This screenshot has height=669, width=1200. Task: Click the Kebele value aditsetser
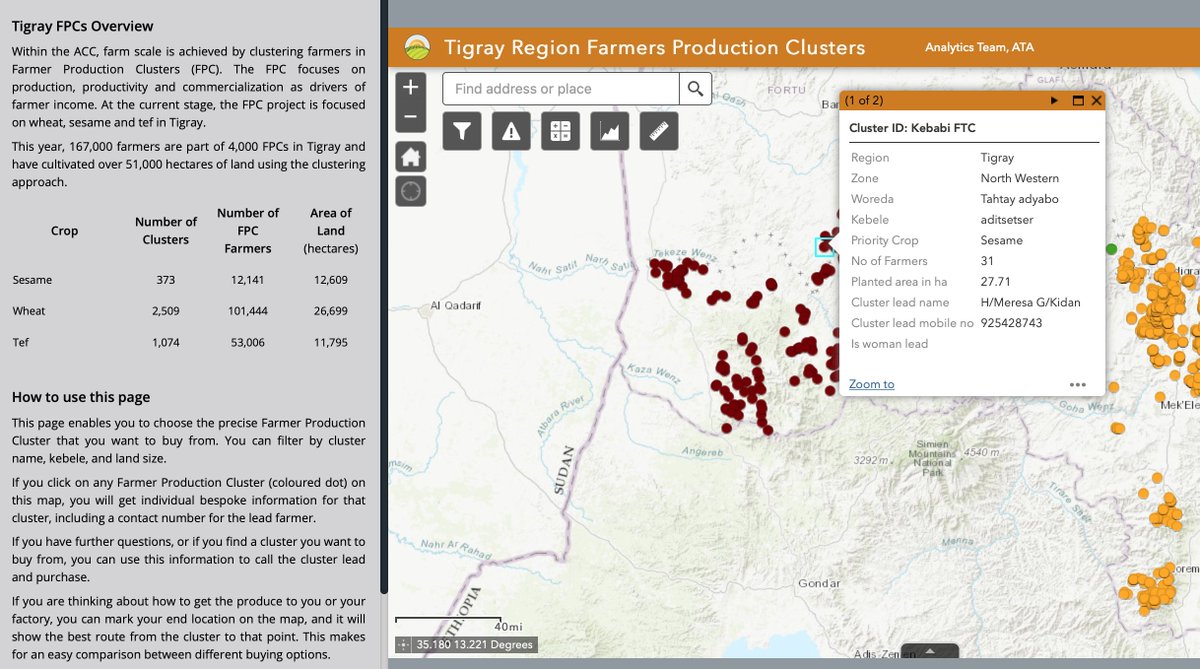click(x=1007, y=219)
